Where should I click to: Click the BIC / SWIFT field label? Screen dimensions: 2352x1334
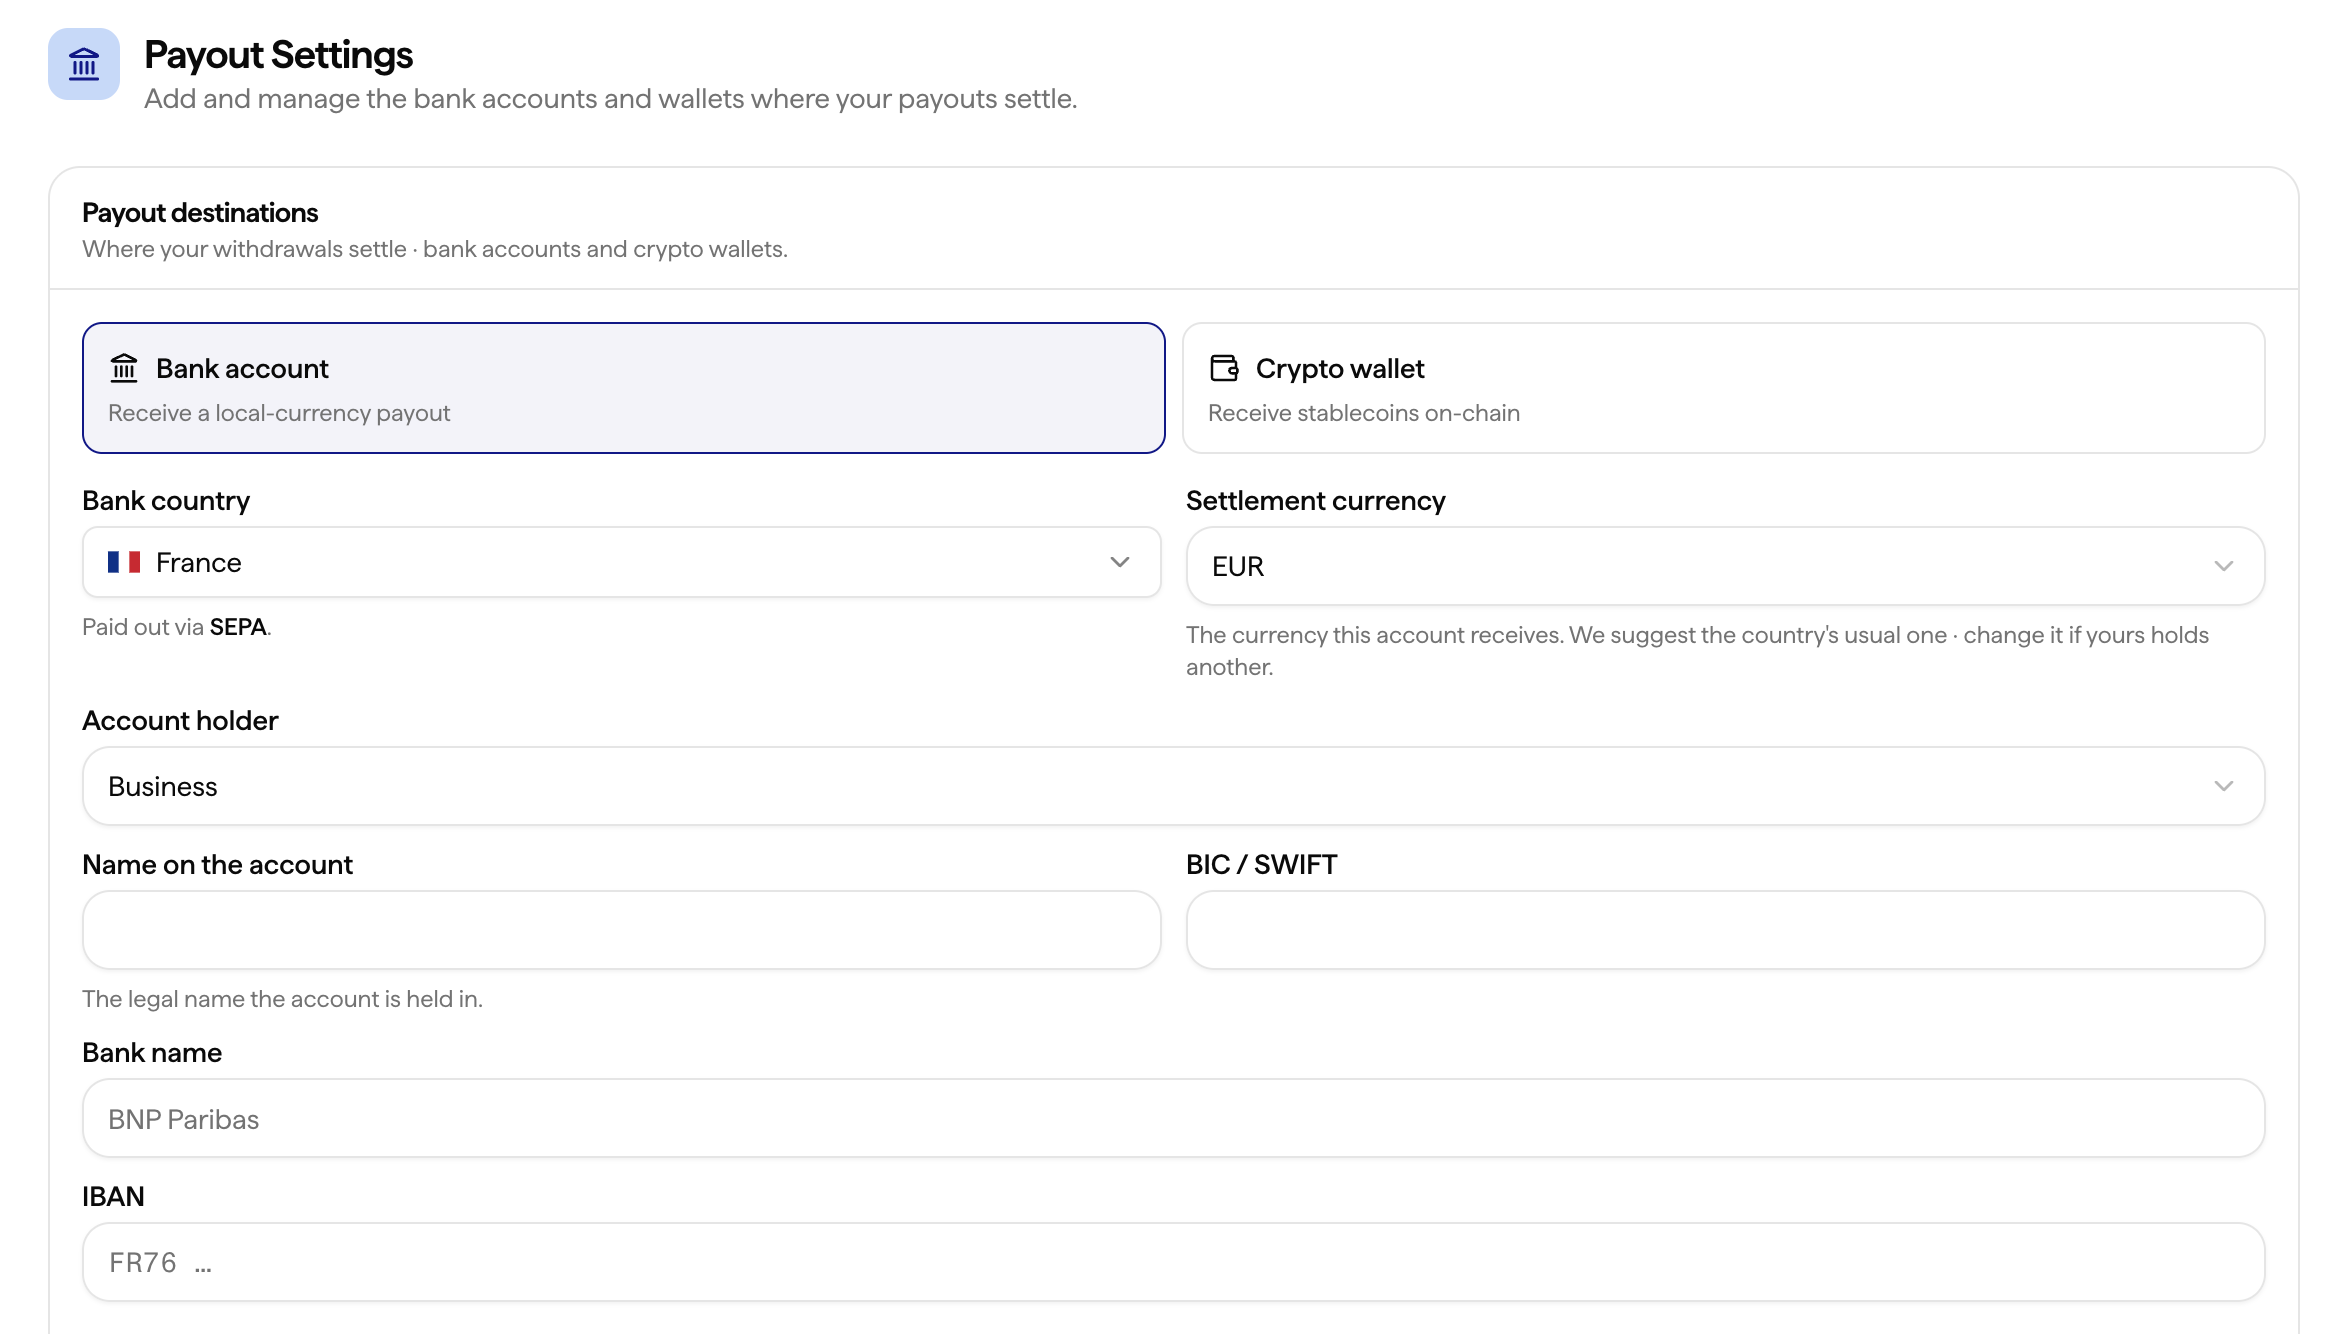coord(1262,865)
